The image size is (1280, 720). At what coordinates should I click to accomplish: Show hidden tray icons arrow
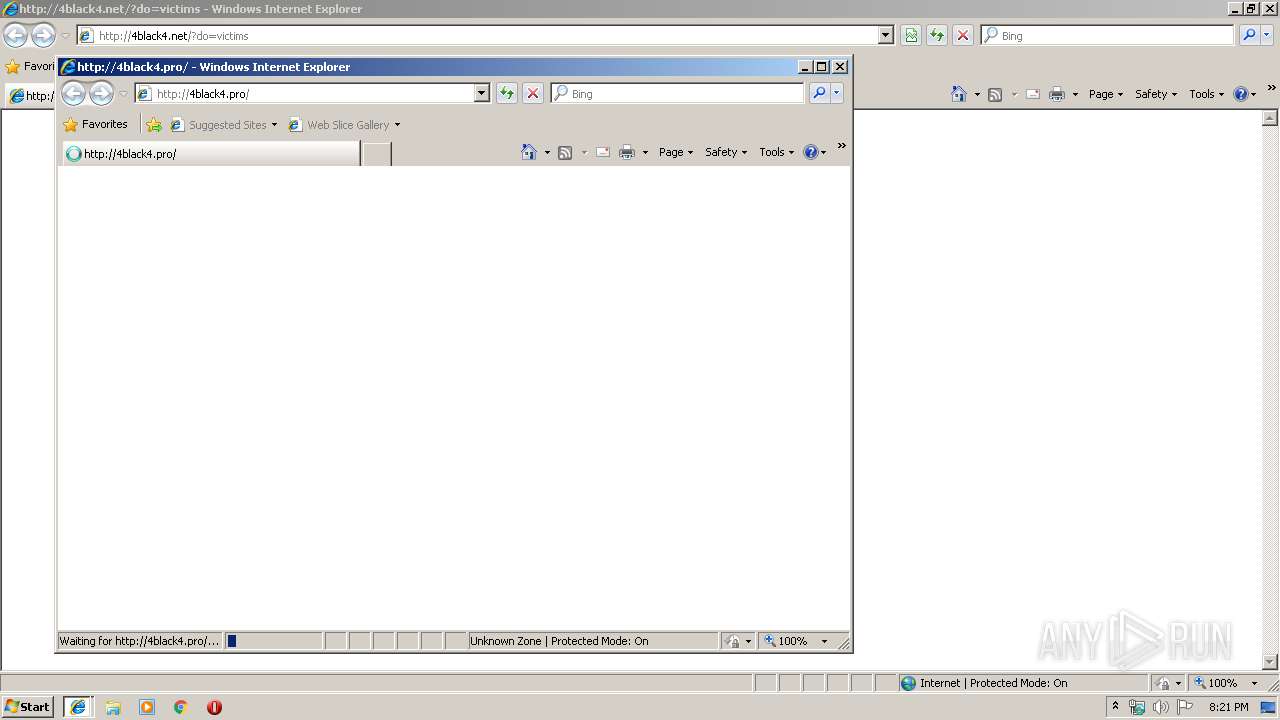[x=1115, y=706]
